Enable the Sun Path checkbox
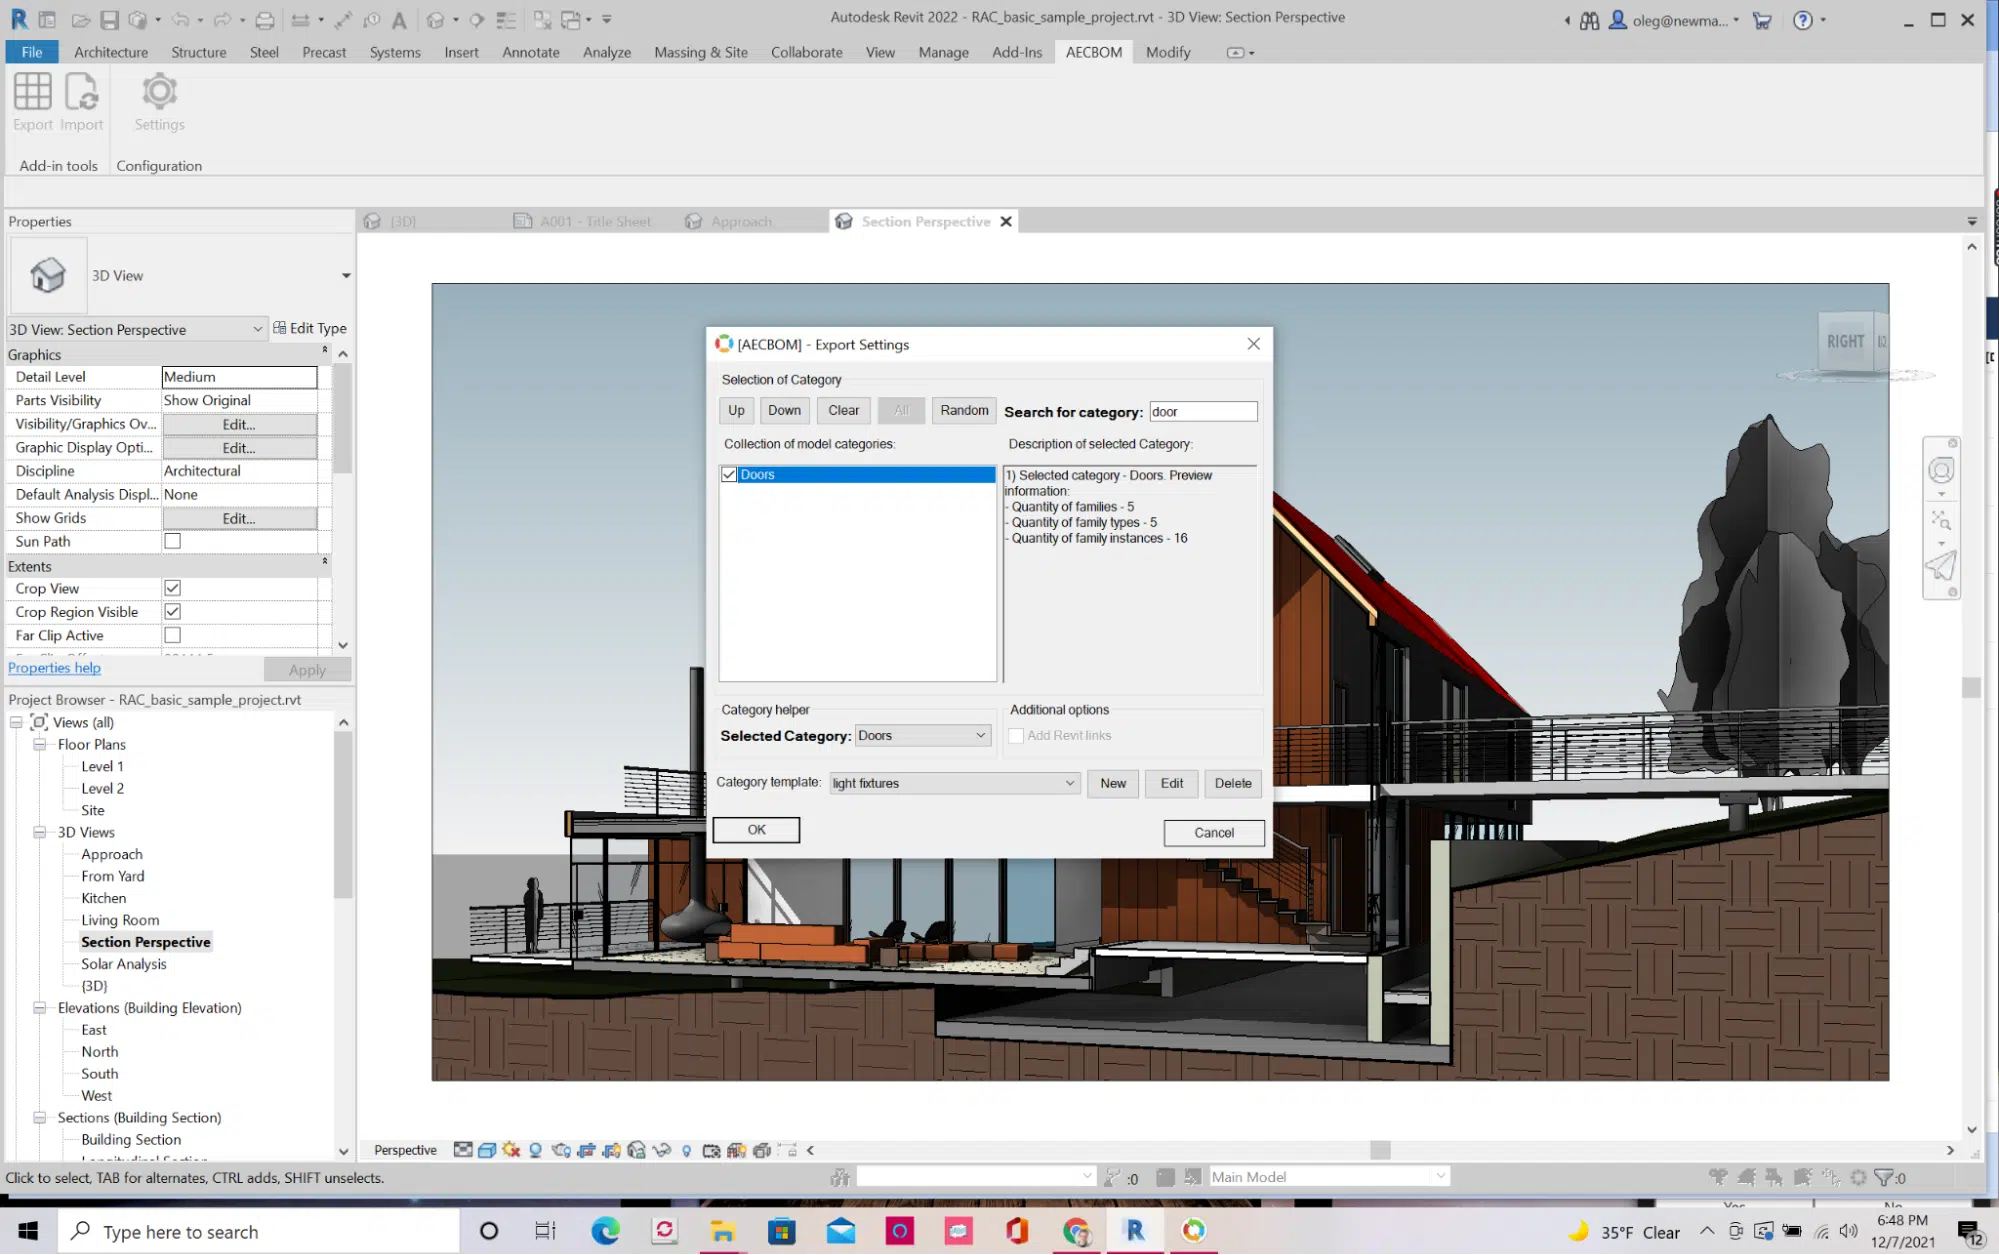The width and height of the screenshot is (1999, 1255). coord(172,541)
